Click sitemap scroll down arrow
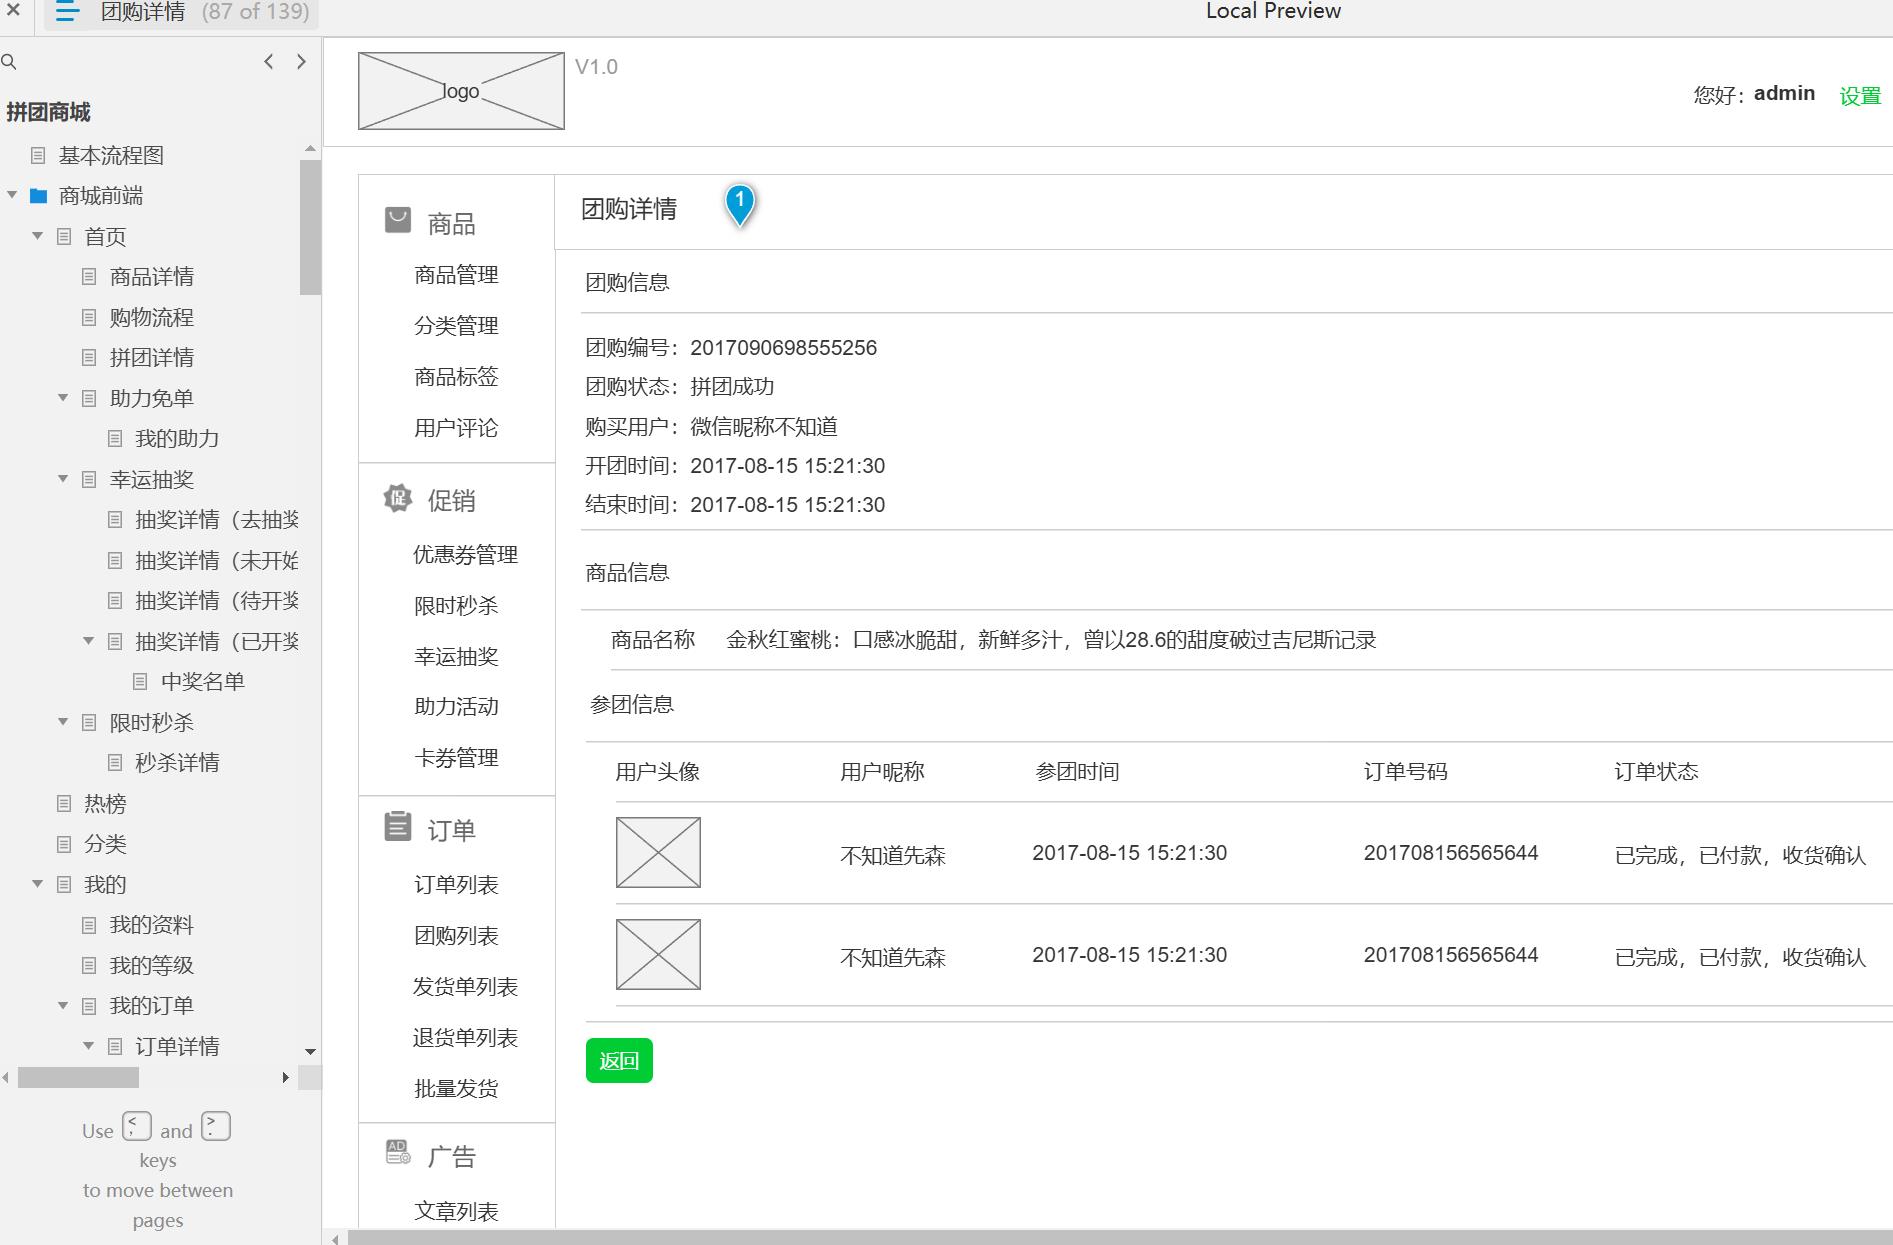This screenshot has height=1245, width=1893. [310, 1052]
